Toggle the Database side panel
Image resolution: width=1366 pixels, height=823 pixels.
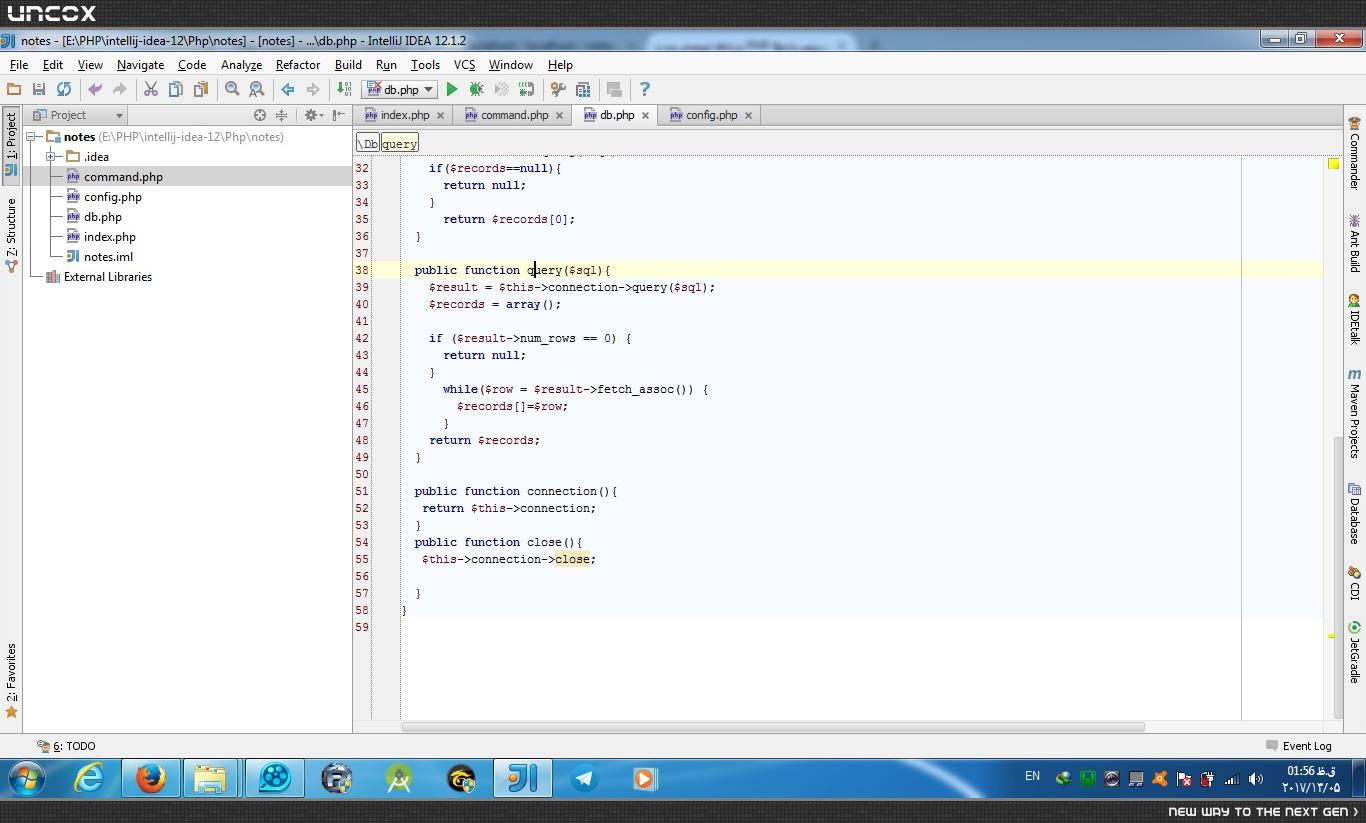(x=1354, y=514)
